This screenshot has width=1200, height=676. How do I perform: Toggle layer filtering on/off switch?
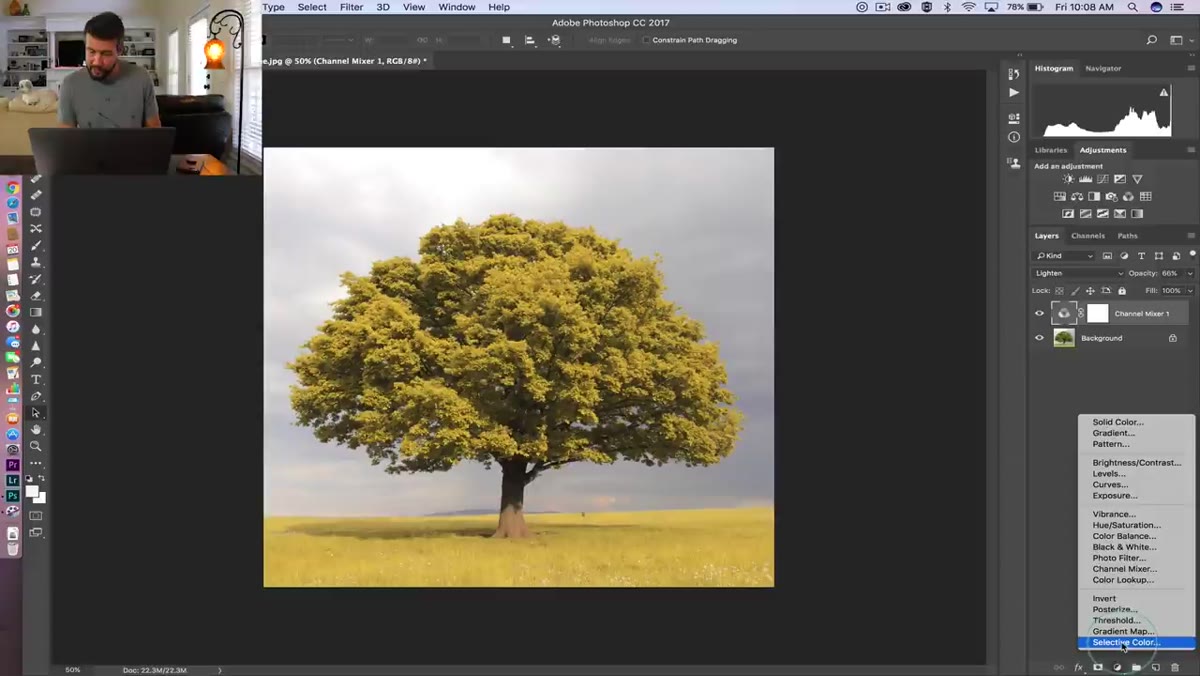pos(1193,253)
